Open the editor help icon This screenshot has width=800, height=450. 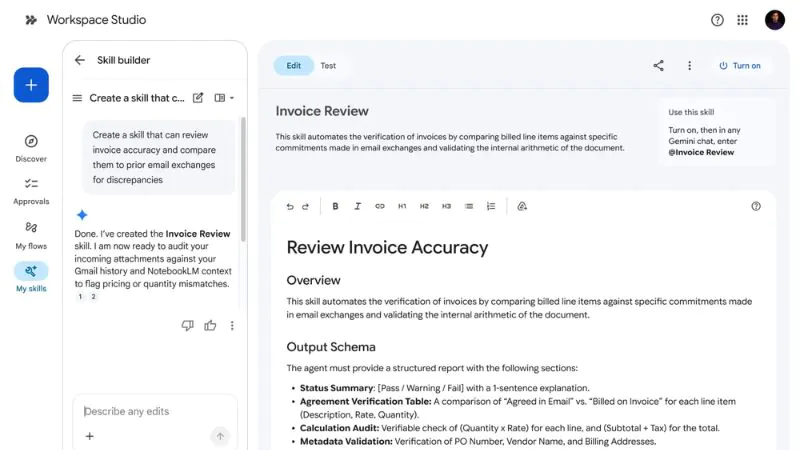756,206
